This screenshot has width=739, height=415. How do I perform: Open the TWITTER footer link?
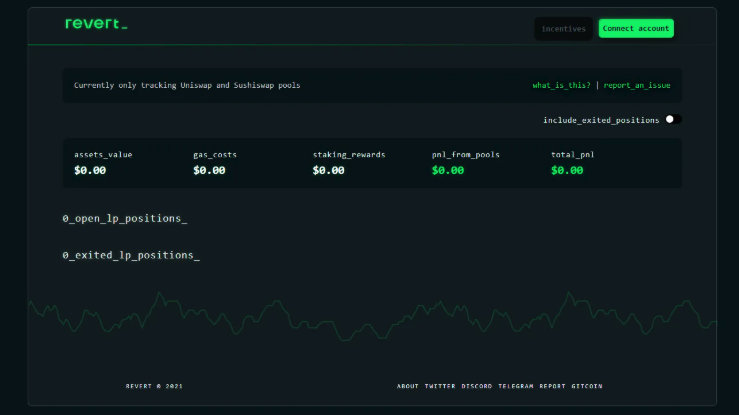coord(440,386)
